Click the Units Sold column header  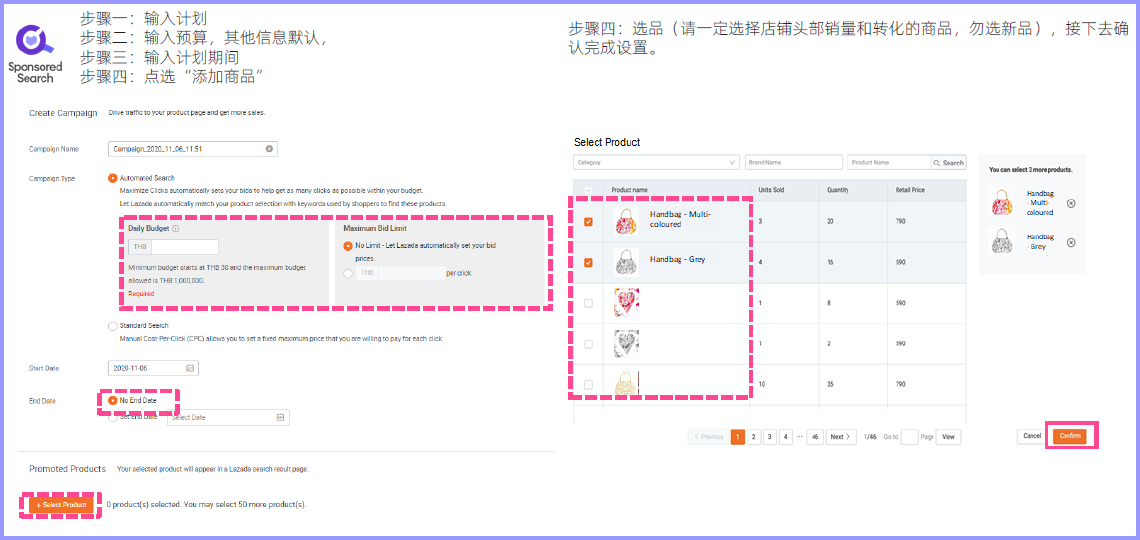pyautogui.click(x=771, y=190)
